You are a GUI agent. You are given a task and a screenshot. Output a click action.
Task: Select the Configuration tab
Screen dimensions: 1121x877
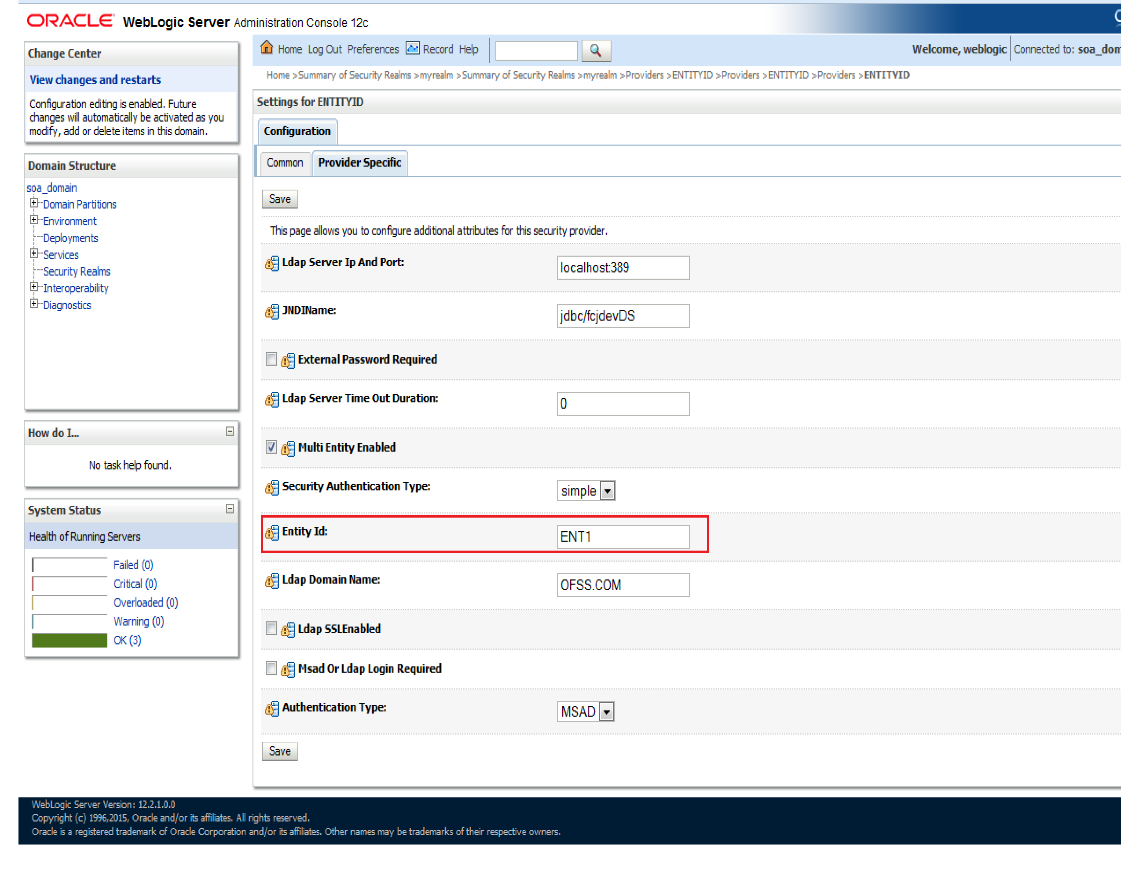[297, 132]
